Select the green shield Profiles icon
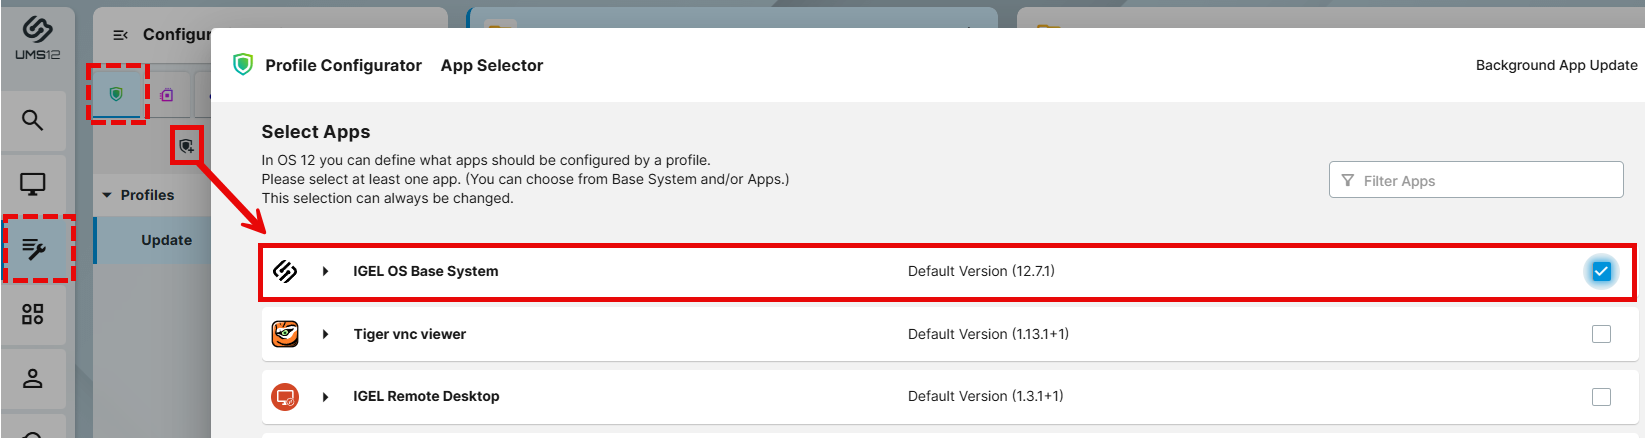 click(116, 94)
